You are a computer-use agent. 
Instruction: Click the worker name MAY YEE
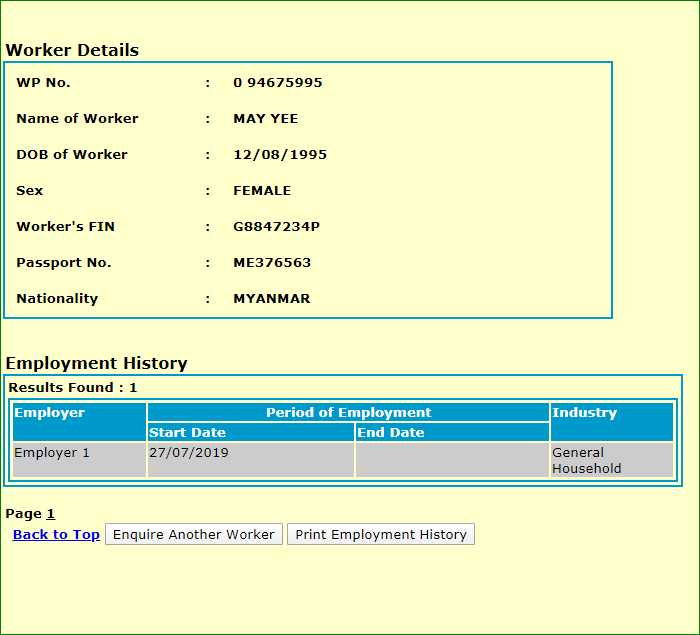(x=265, y=119)
